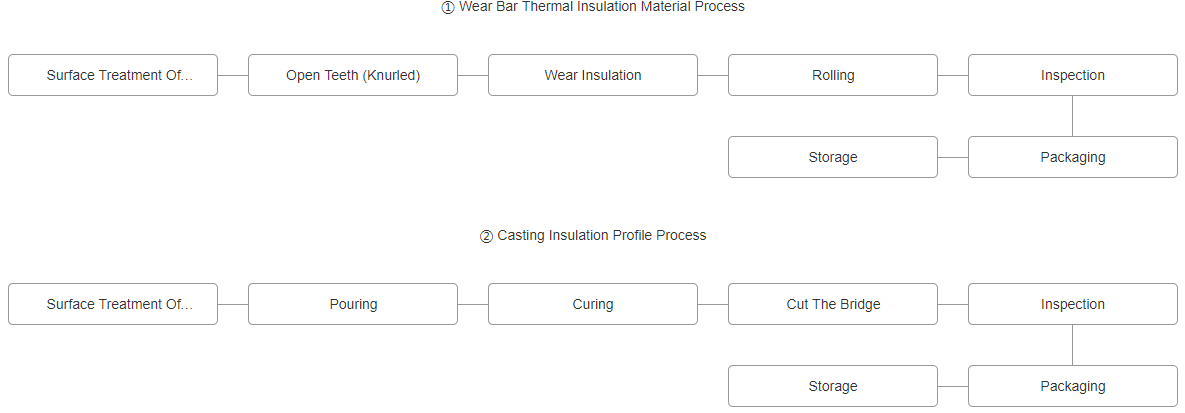The height and width of the screenshot is (413, 1185).
Task: Select the Wear Bar Thermal Insulation Material Process title
Action: click(x=593, y=7)
